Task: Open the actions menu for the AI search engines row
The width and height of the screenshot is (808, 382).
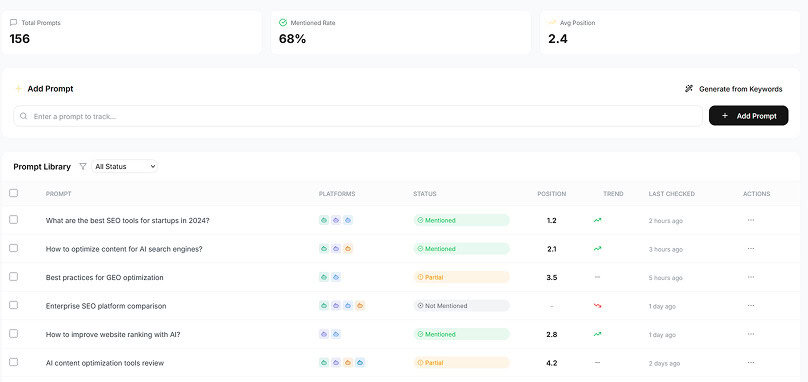Action: (751, 248)
